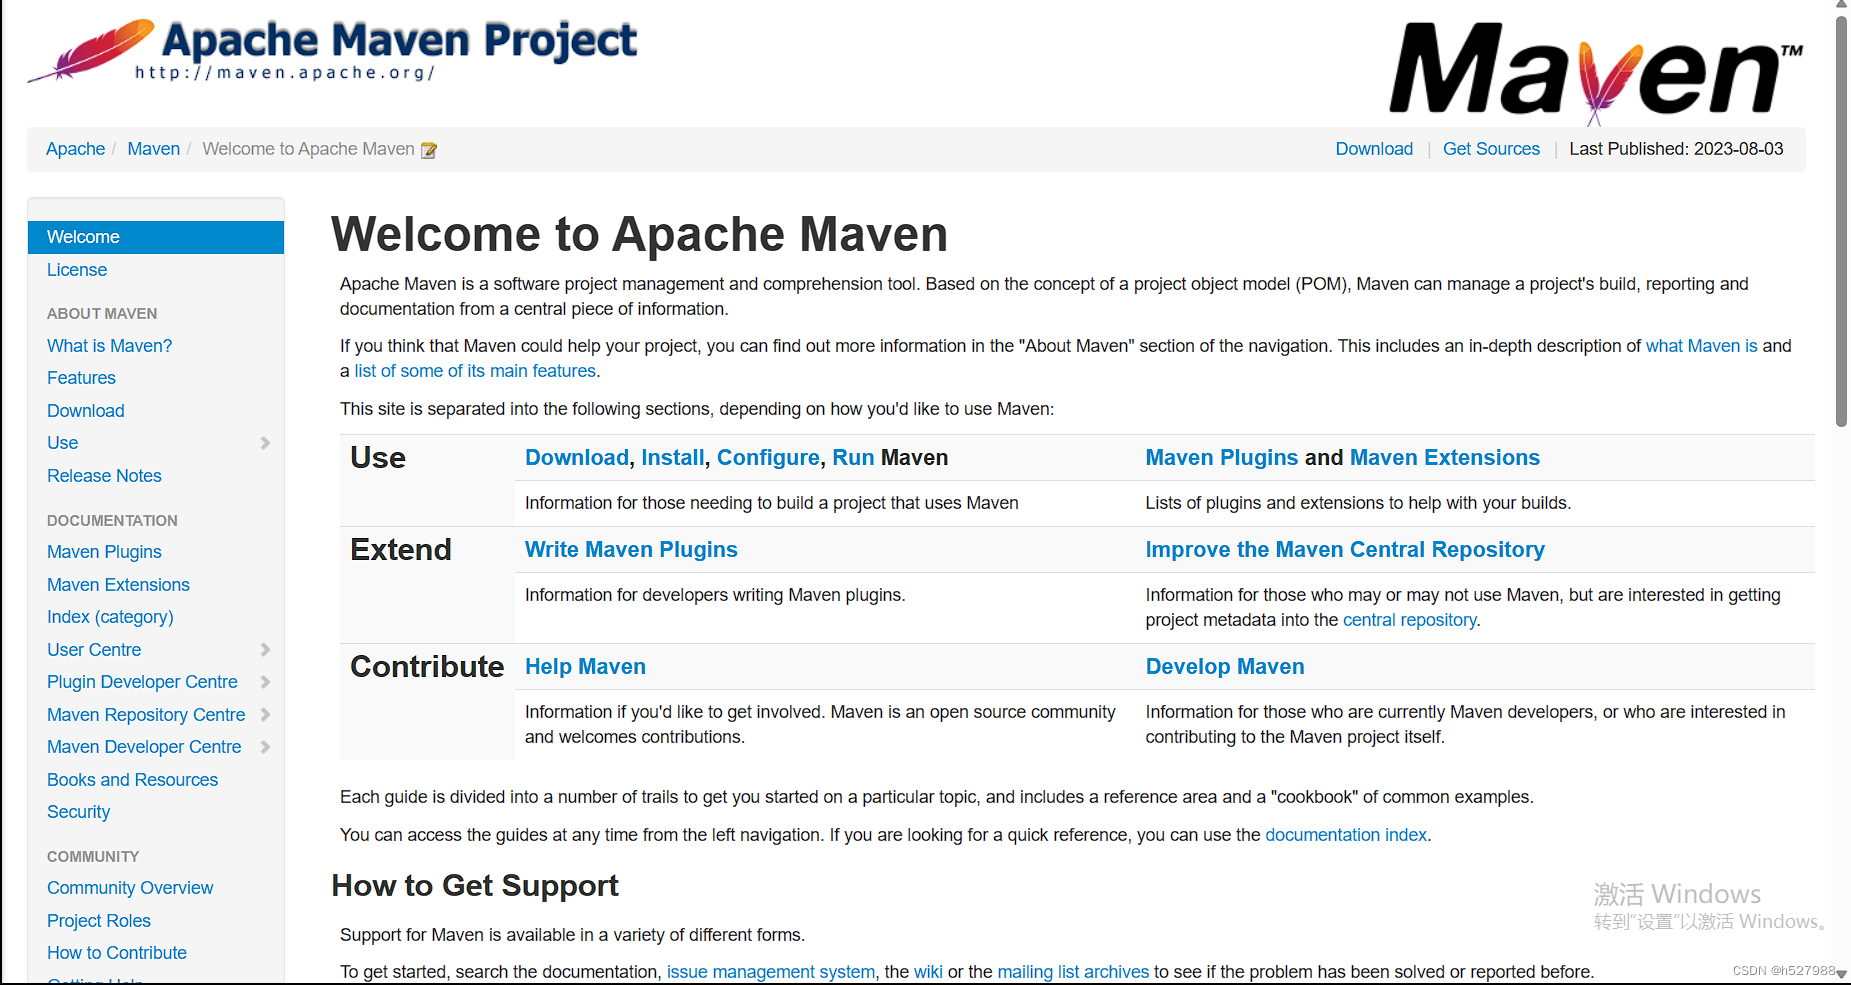
Task: Click the Apache Maven Project feather logo
Action: [x=332, y=50]
